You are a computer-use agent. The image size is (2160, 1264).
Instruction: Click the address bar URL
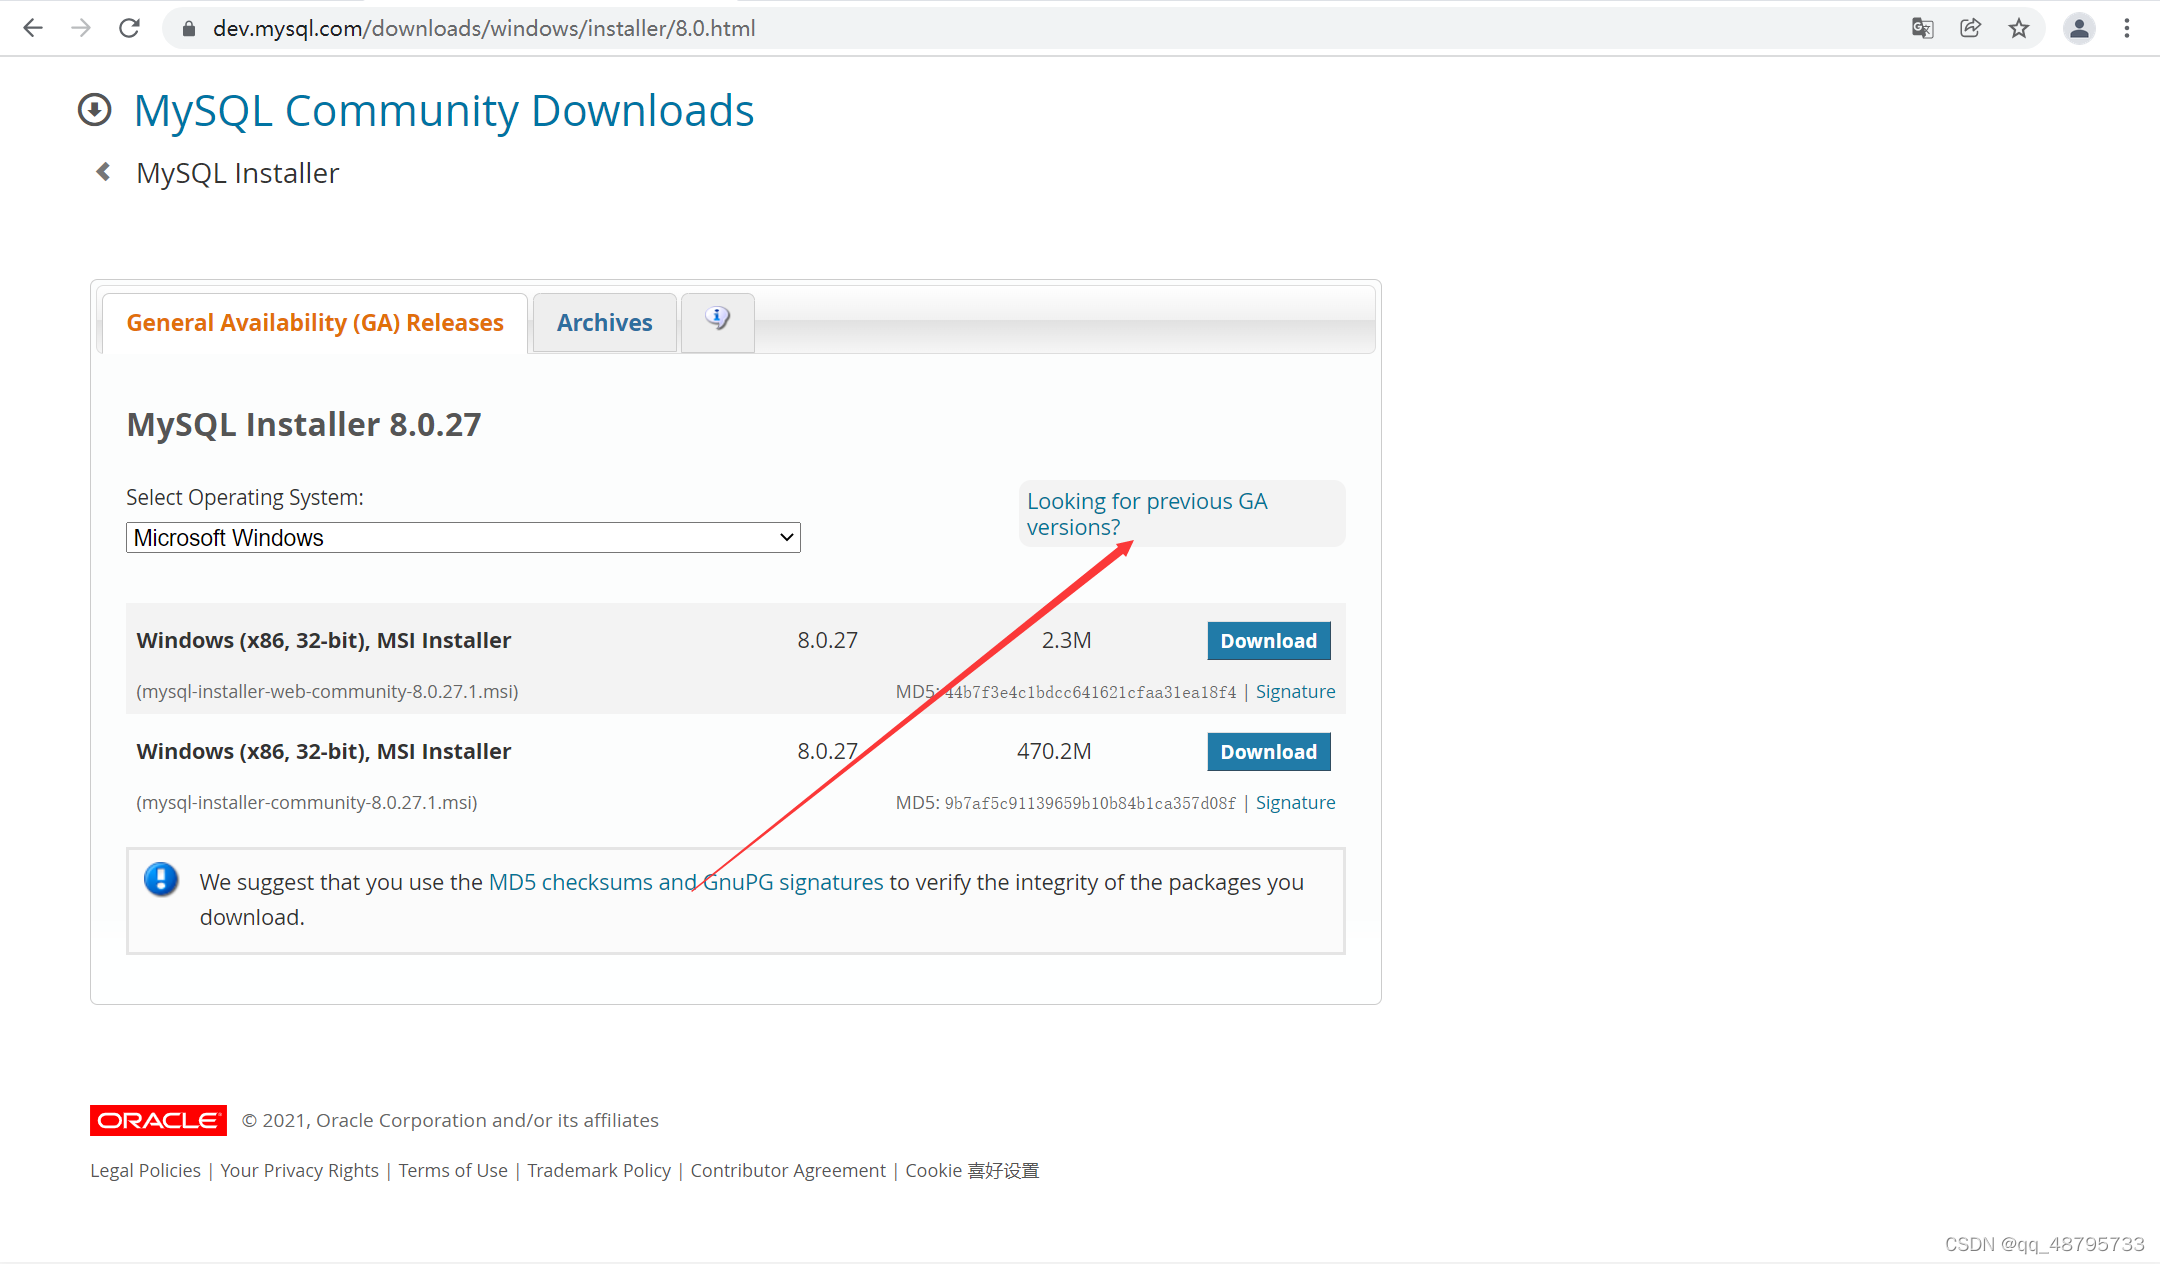click(484, 28)
